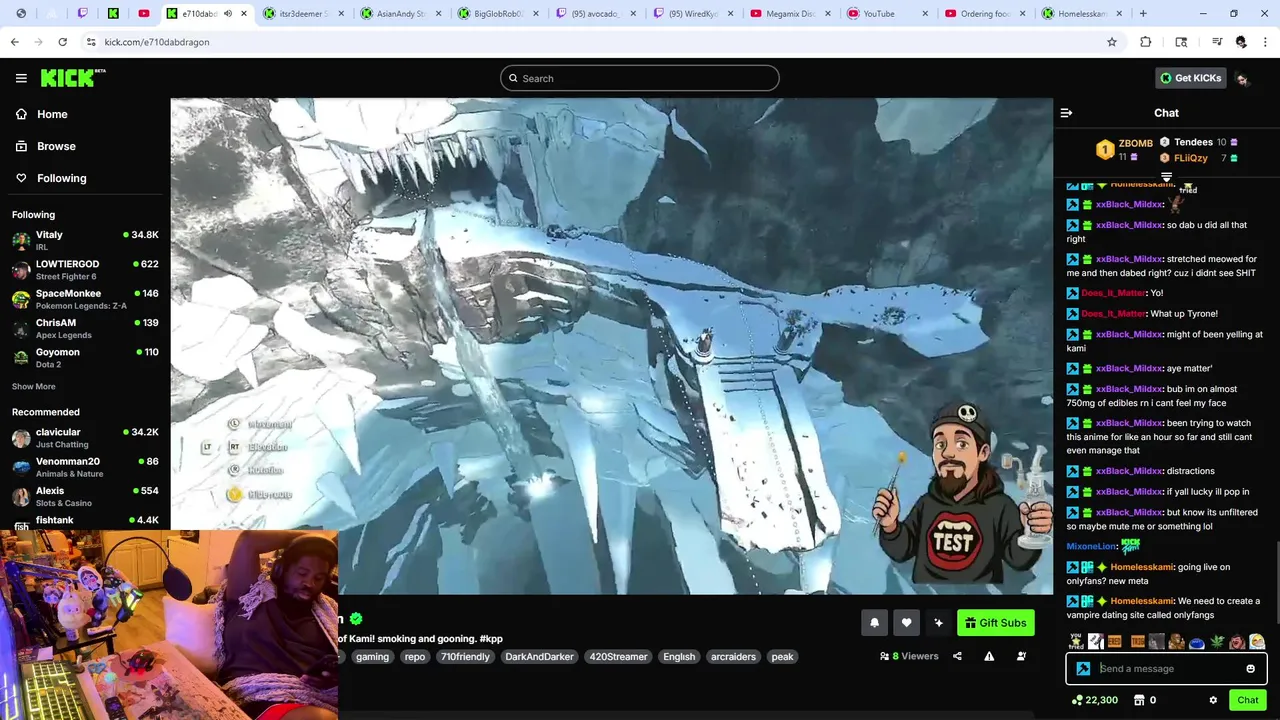Mute the e710dab tab audio
The width and height of the screenshot is (1280, 720).
[228, 14]
